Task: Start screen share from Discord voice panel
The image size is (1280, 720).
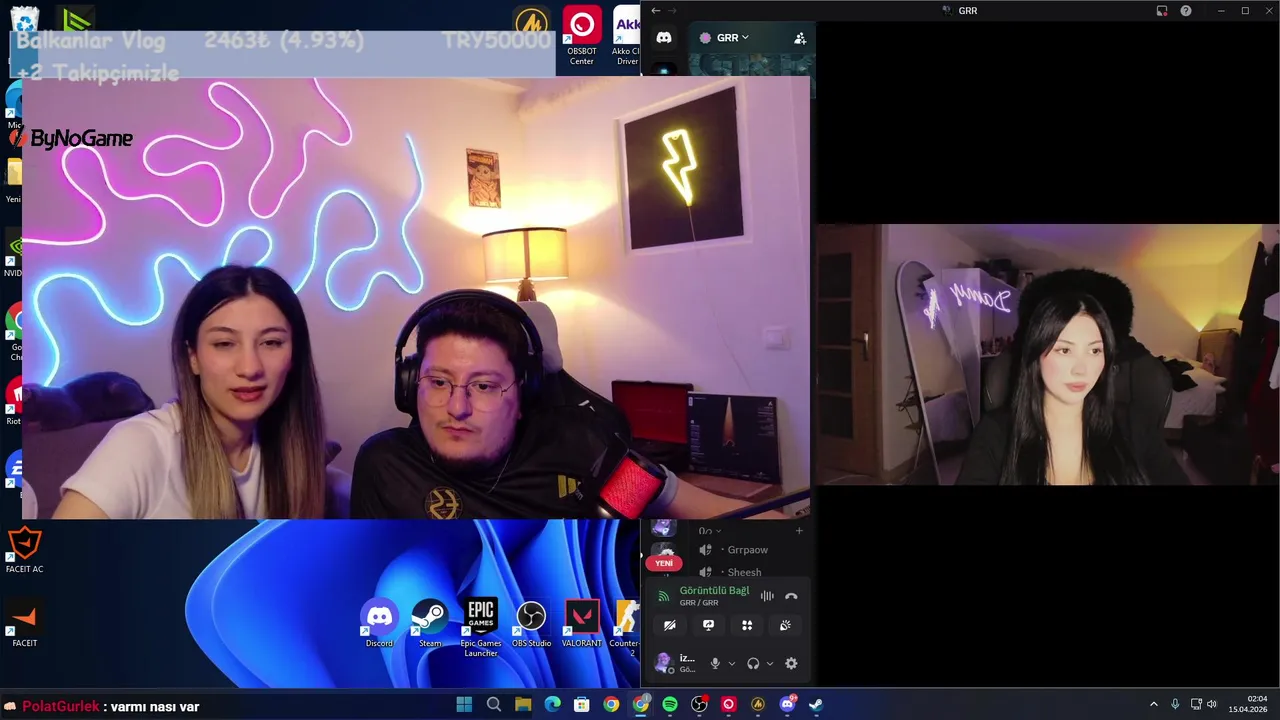Action: tap(708, 625)
